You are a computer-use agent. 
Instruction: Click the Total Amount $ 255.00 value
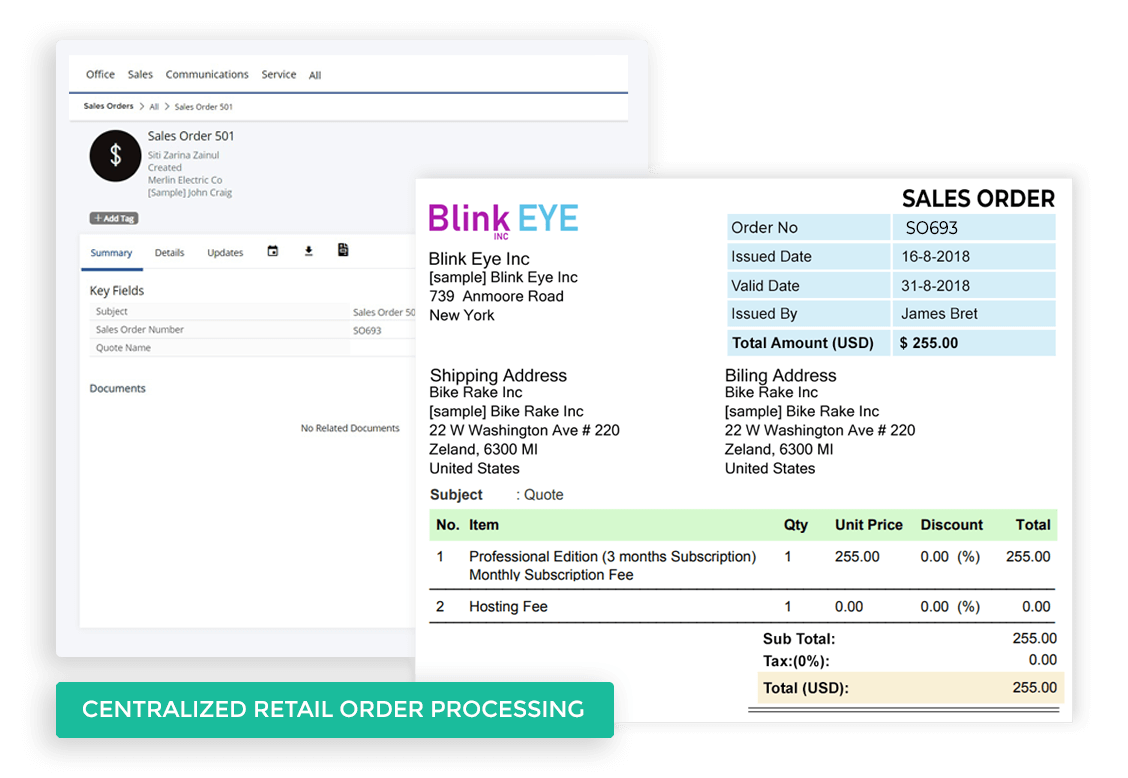click(929, 343)
